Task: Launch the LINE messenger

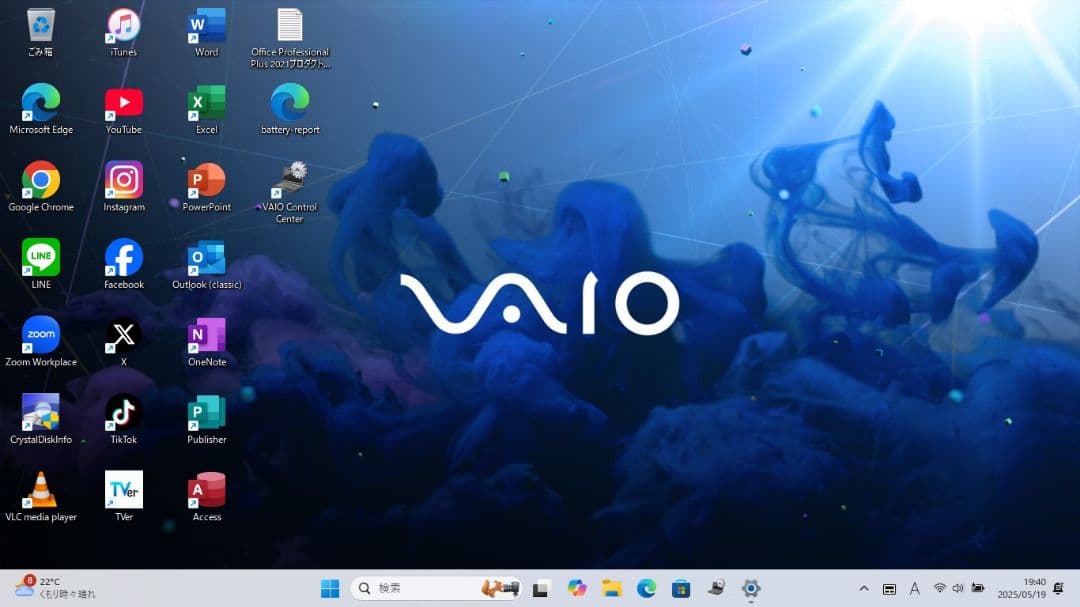Action: (x=41, y=258)
